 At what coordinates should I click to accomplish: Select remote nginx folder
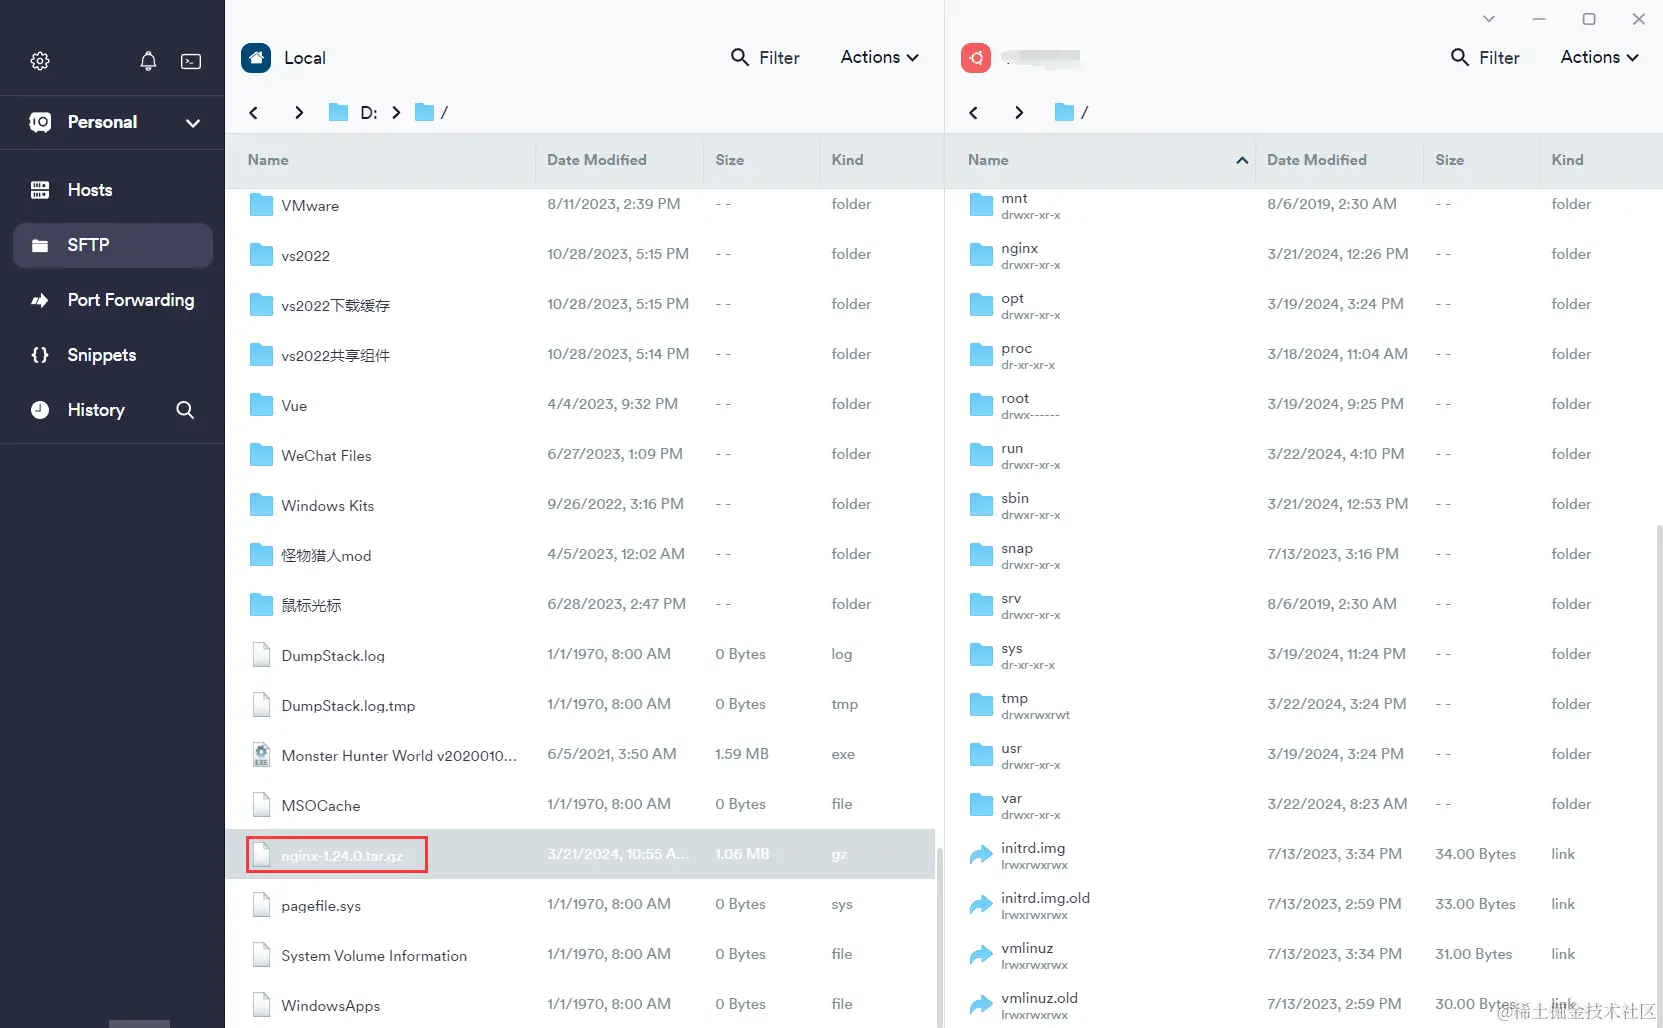click(1300, 255)
